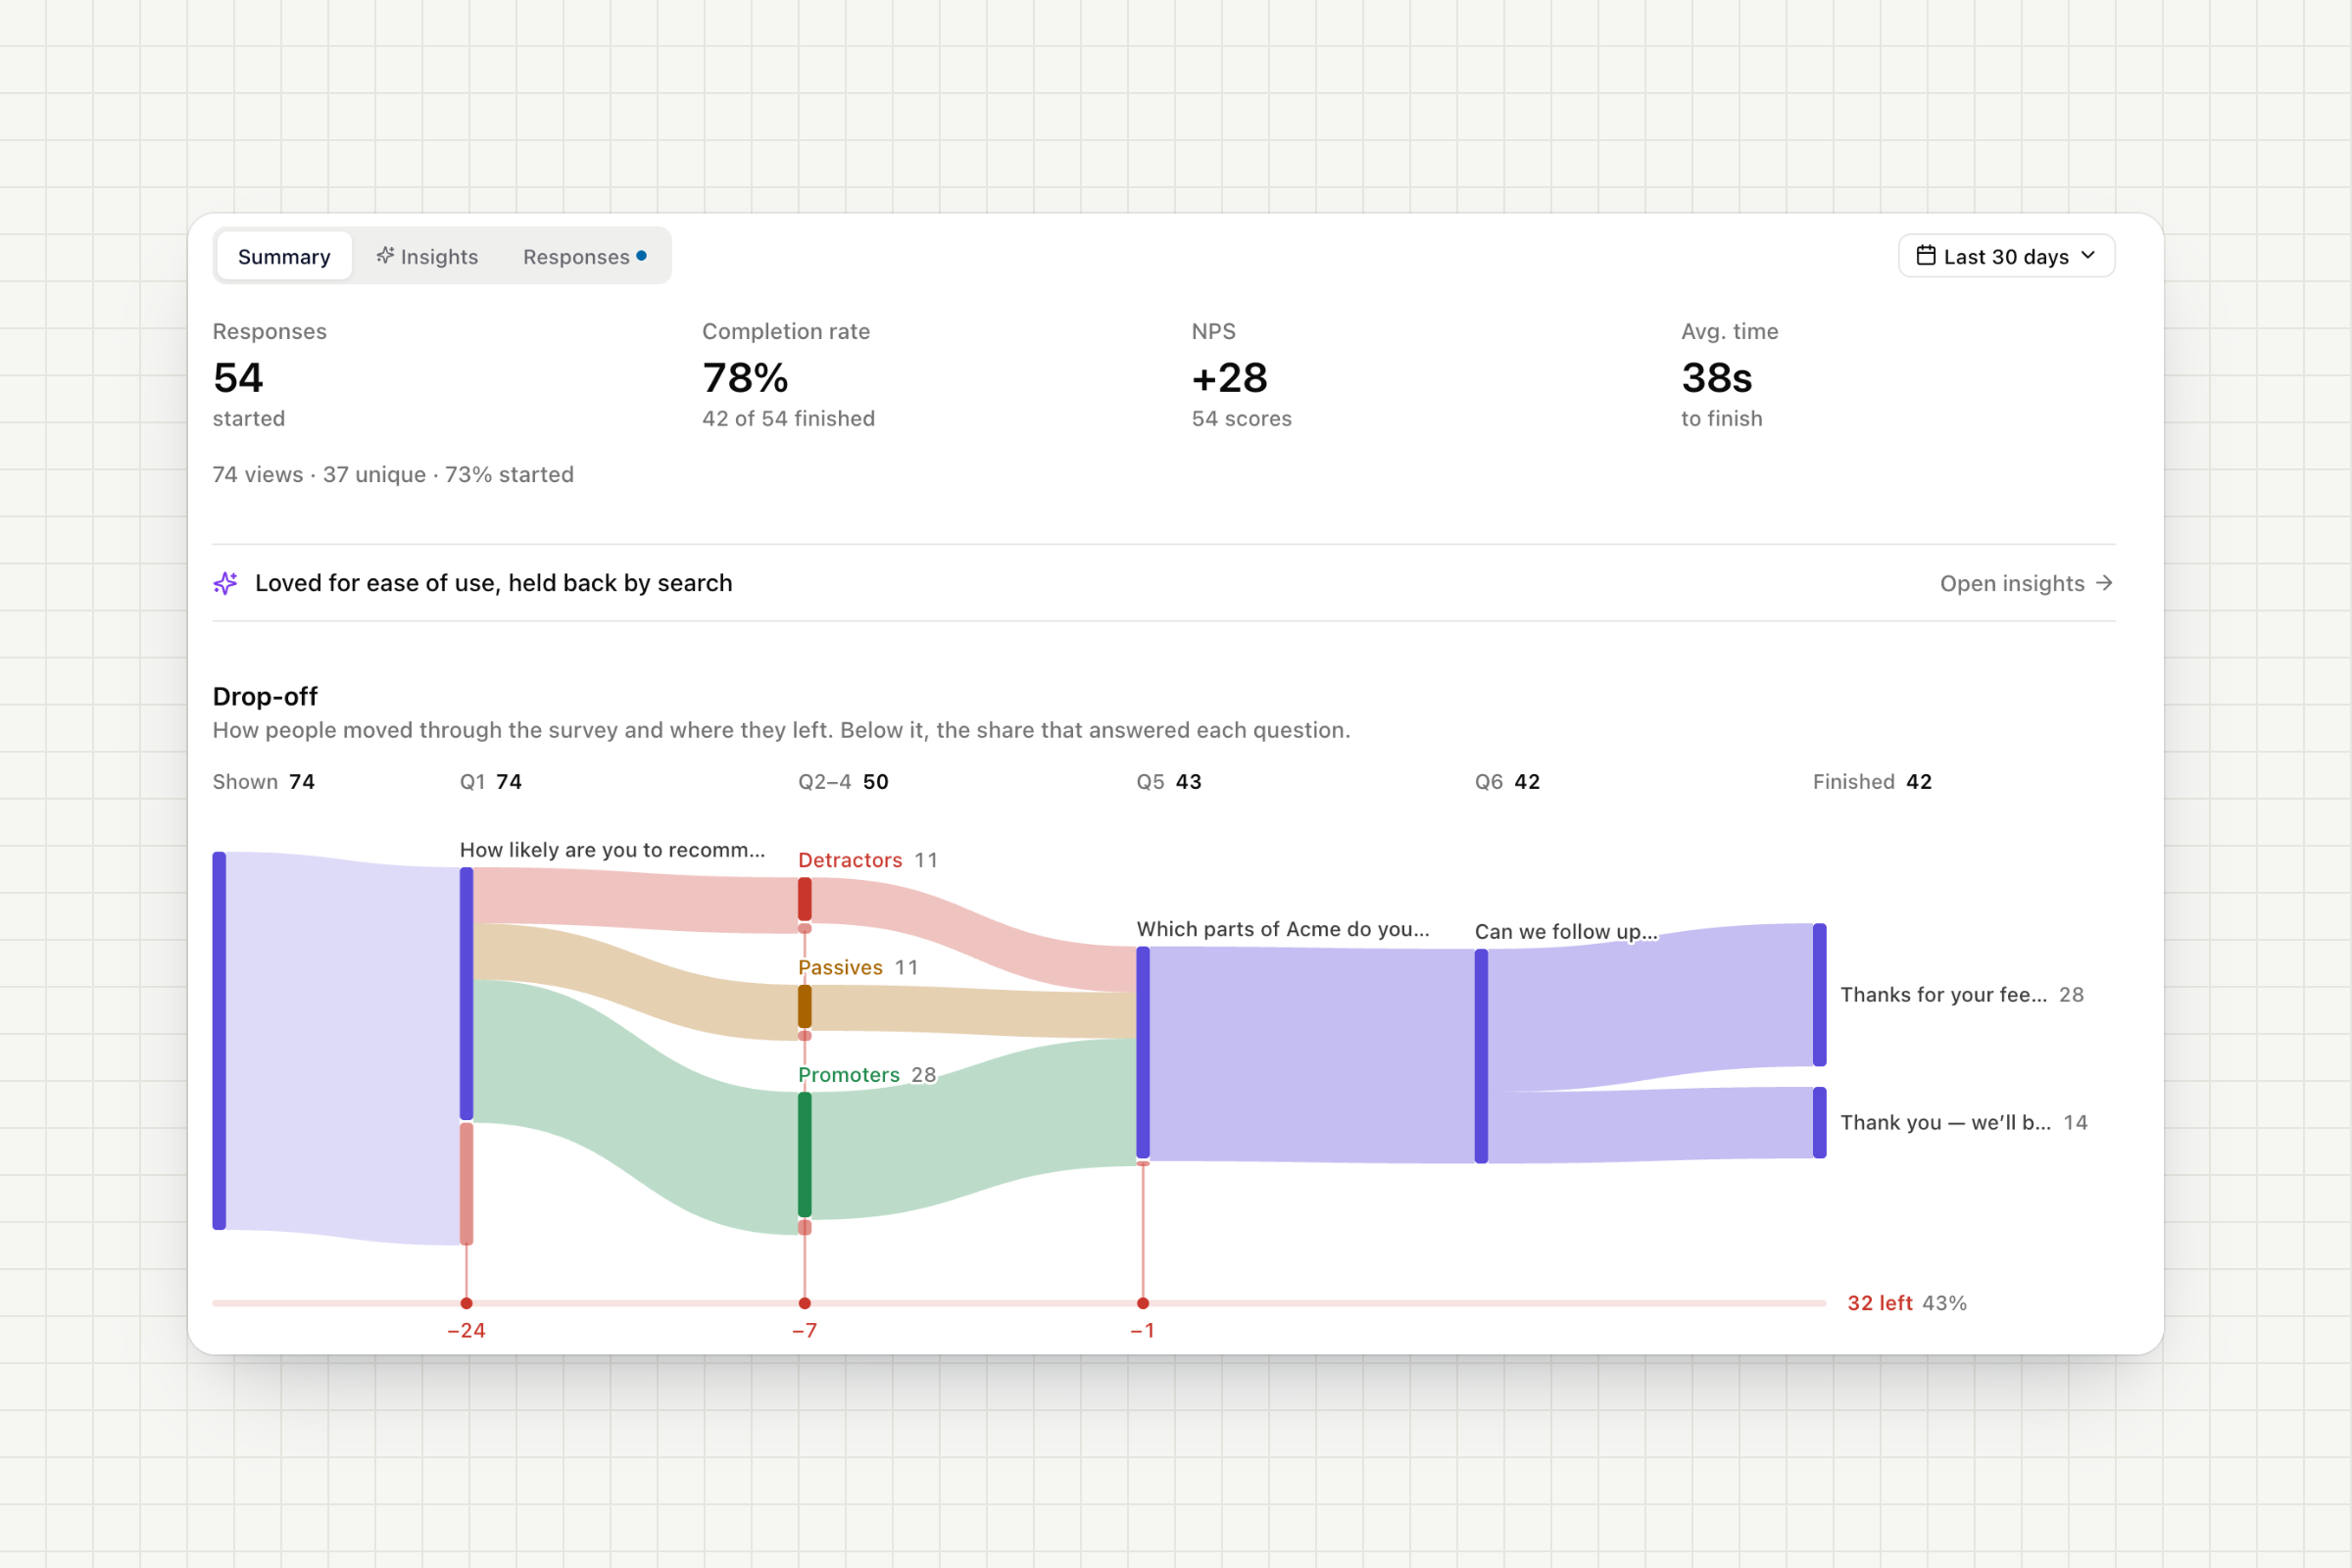Open the Last 30 days dropdown

tap(2006, 256)
